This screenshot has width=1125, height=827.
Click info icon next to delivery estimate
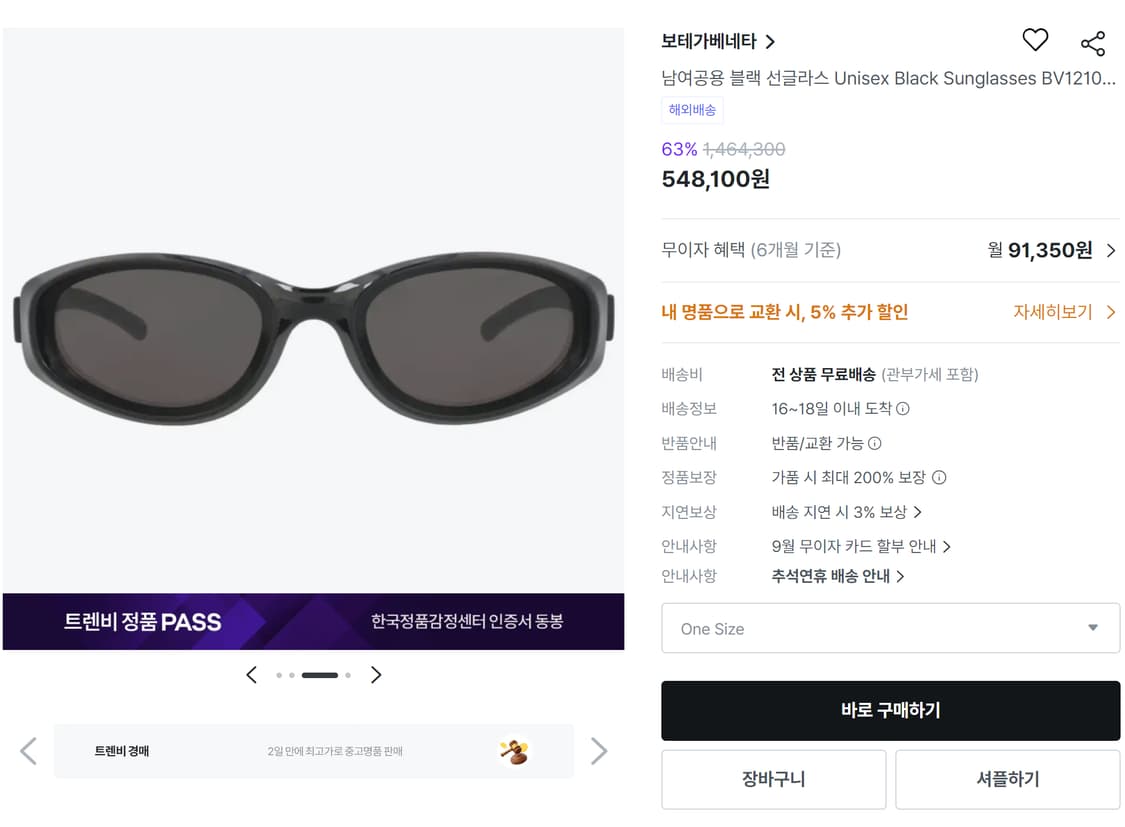(903, 409)
